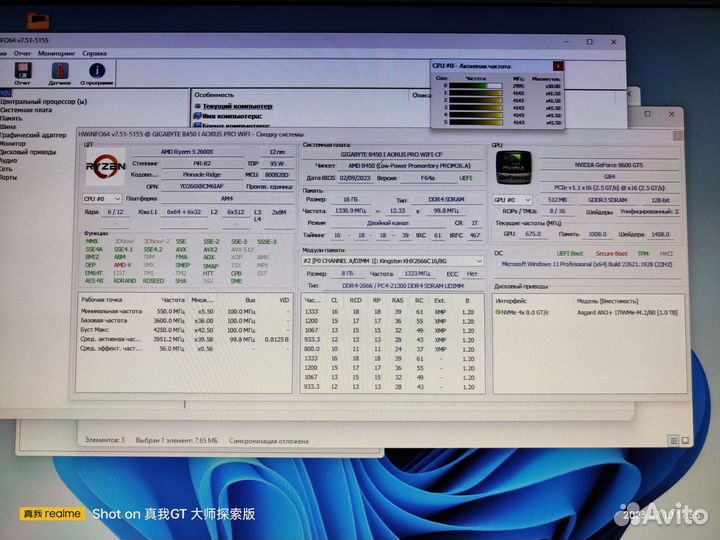Switch Explorer to details view icon
Viewport: 720px width, 540px height.
pyautogui.click(x=673, y=440)
